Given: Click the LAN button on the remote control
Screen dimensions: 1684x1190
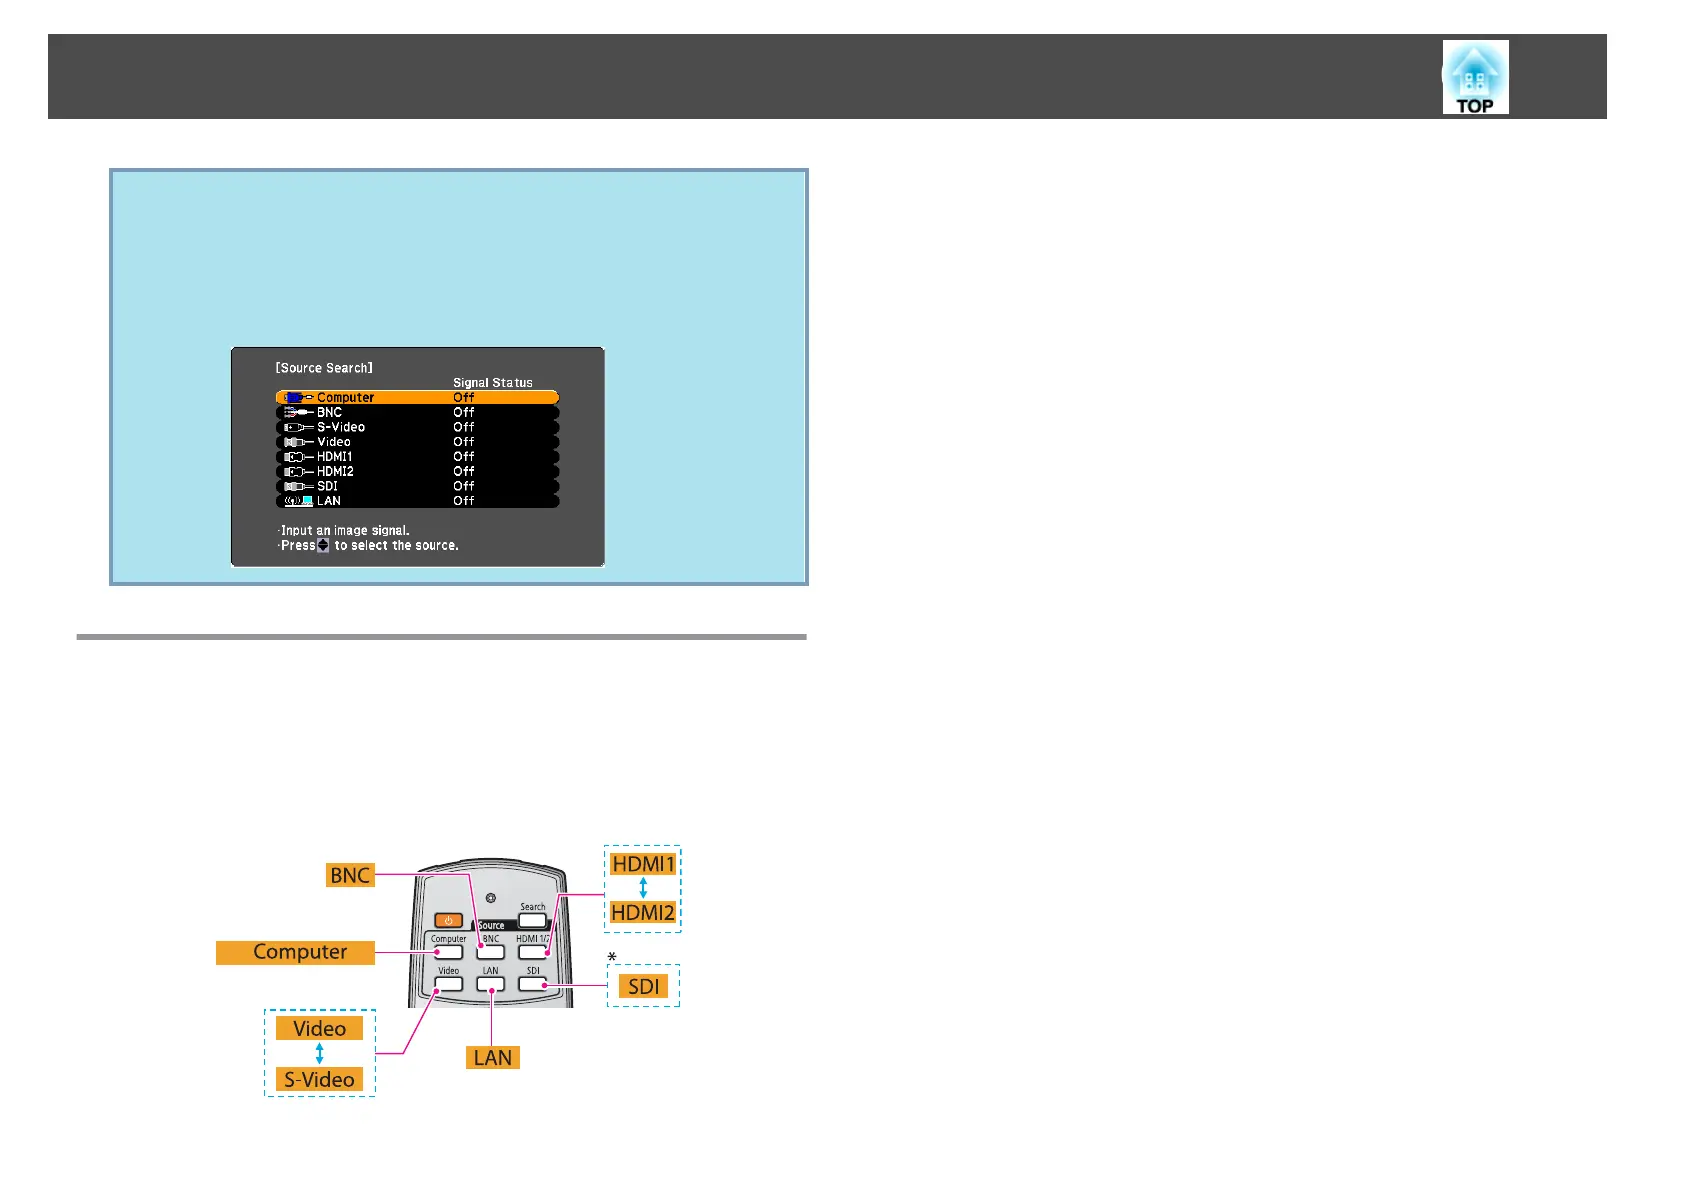Looking at the screenshot, I should (491, 984).
